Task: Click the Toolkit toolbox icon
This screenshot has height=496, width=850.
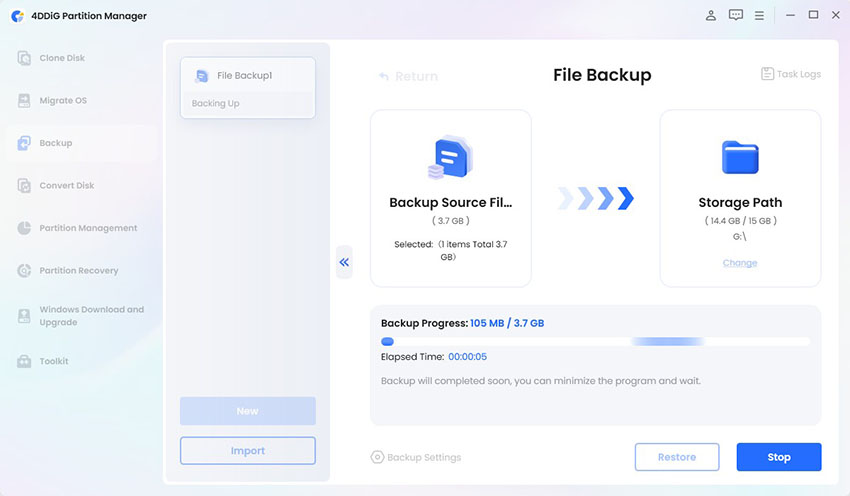Action: [x=24, y=361]
